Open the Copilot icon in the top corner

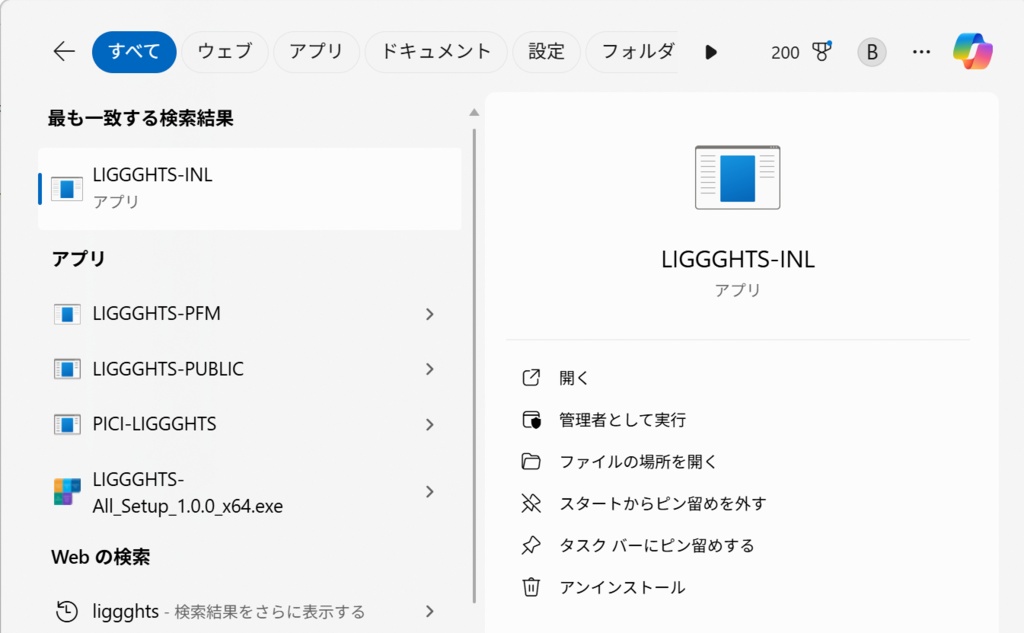(971, 51)
